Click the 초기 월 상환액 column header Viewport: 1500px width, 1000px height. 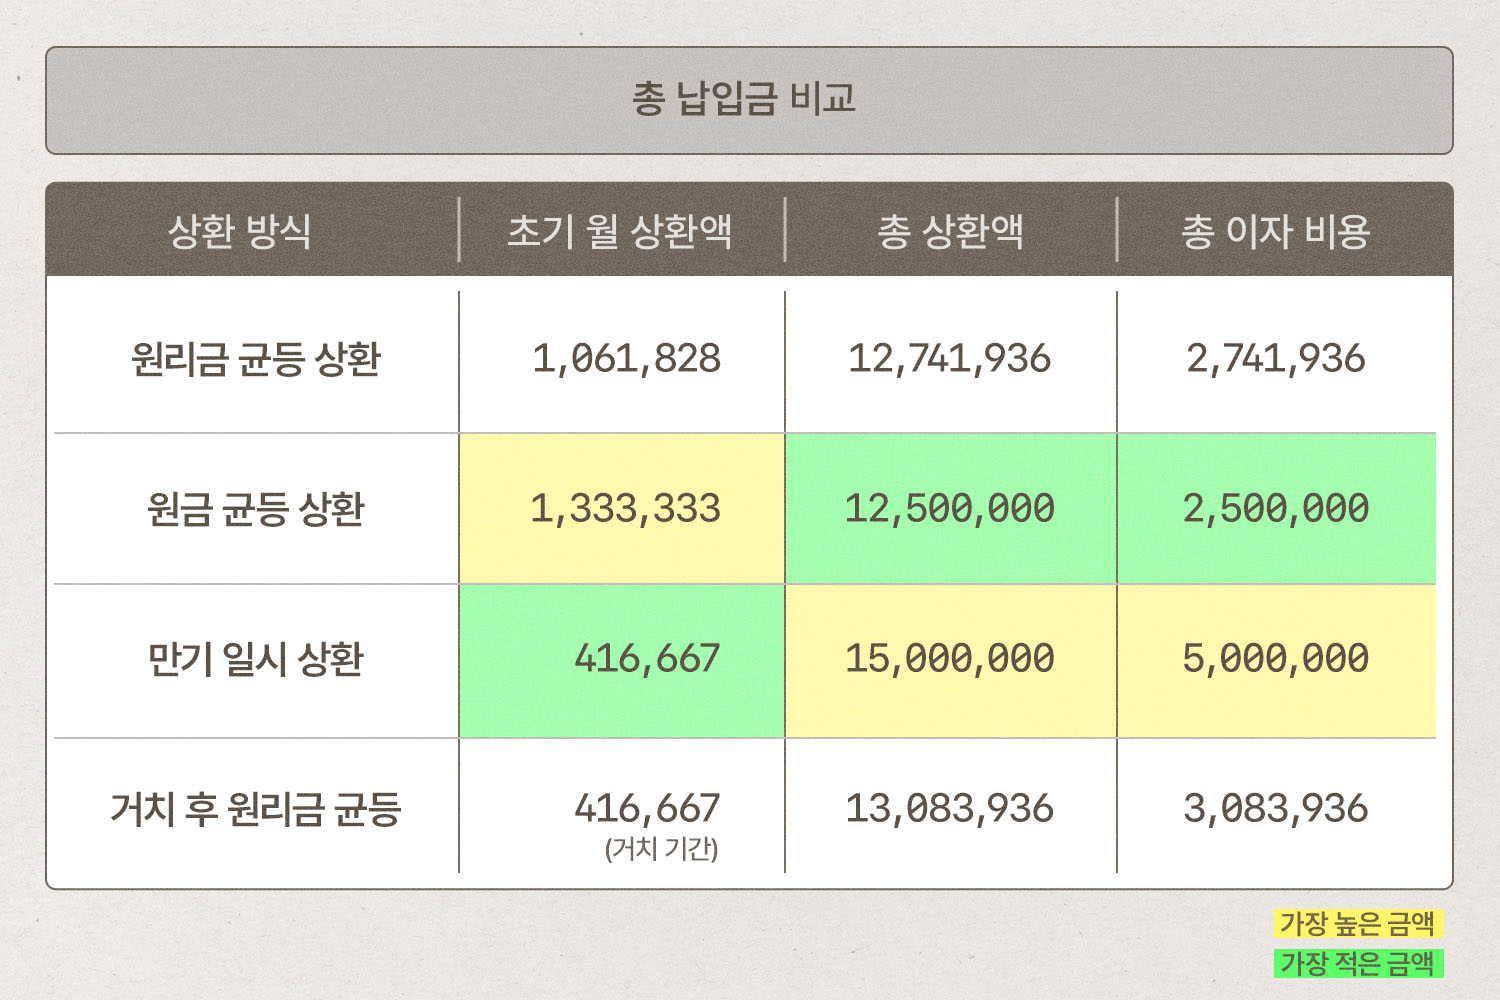click(x=620, y=232)
